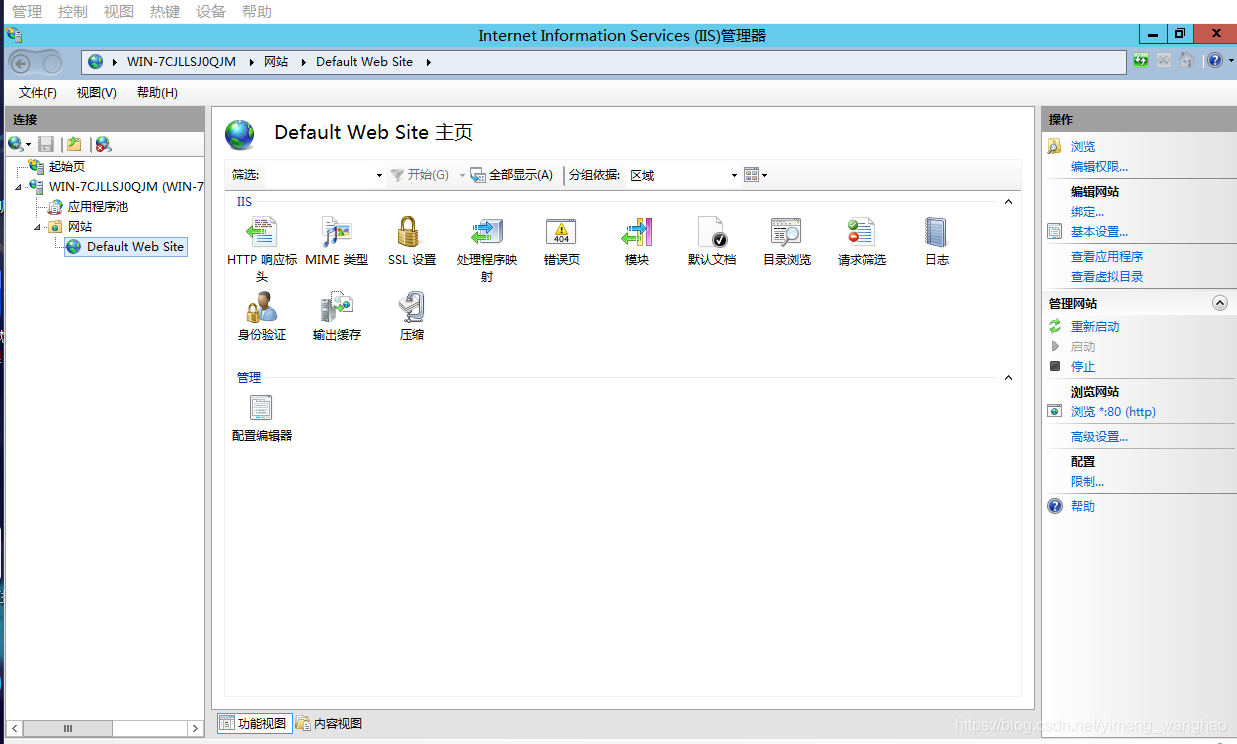Open 配置编辑器 feature icon

click(262, 408)
